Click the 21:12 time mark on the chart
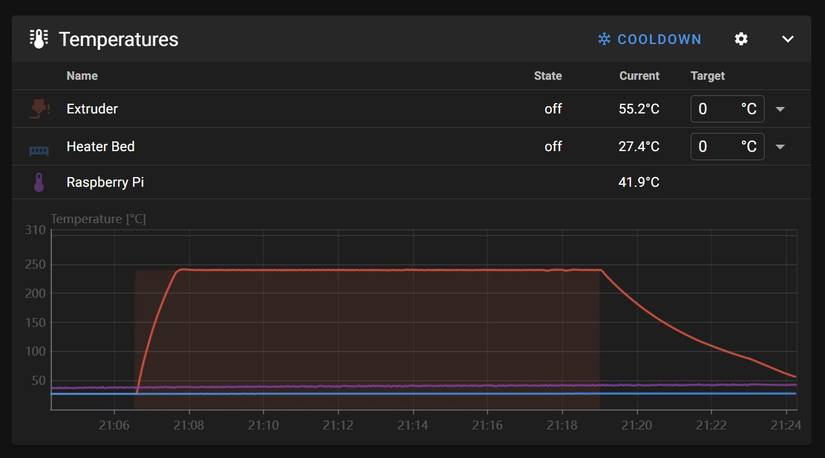Image resolution: width=825 pixels, height=458 pixels. pos(338,425)
